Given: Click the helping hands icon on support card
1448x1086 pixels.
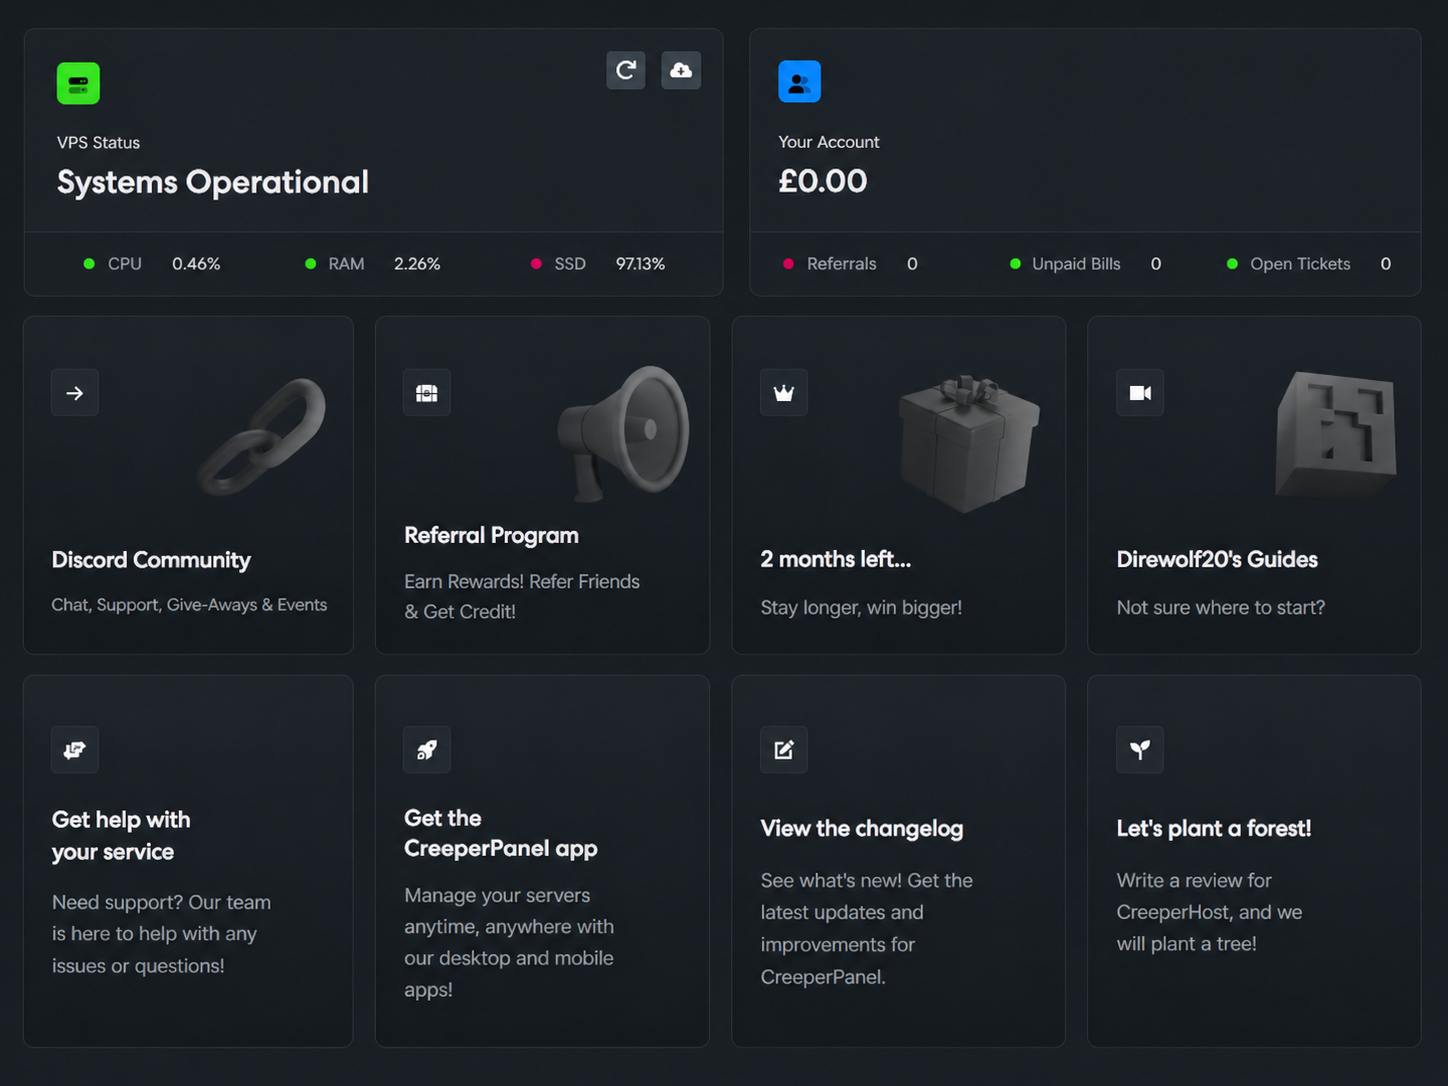Looking at the screenshot, I should (75, 750).
